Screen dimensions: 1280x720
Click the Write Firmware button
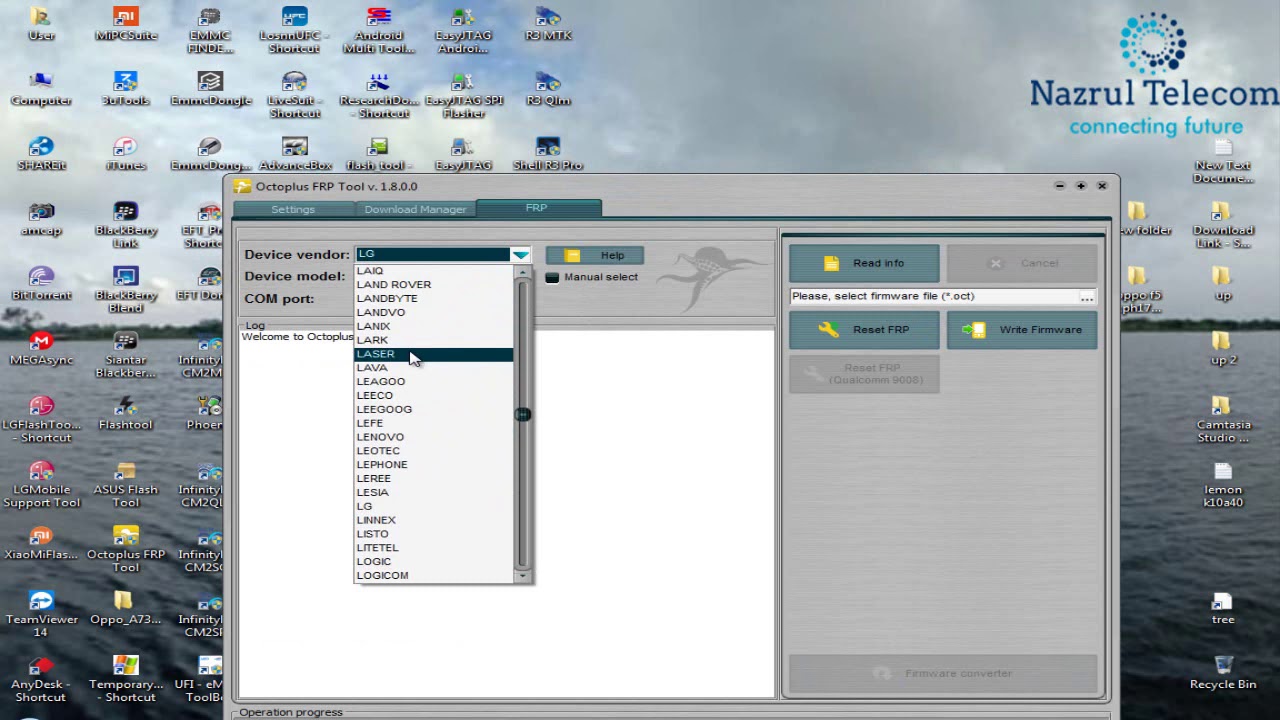click(1022, 330)
